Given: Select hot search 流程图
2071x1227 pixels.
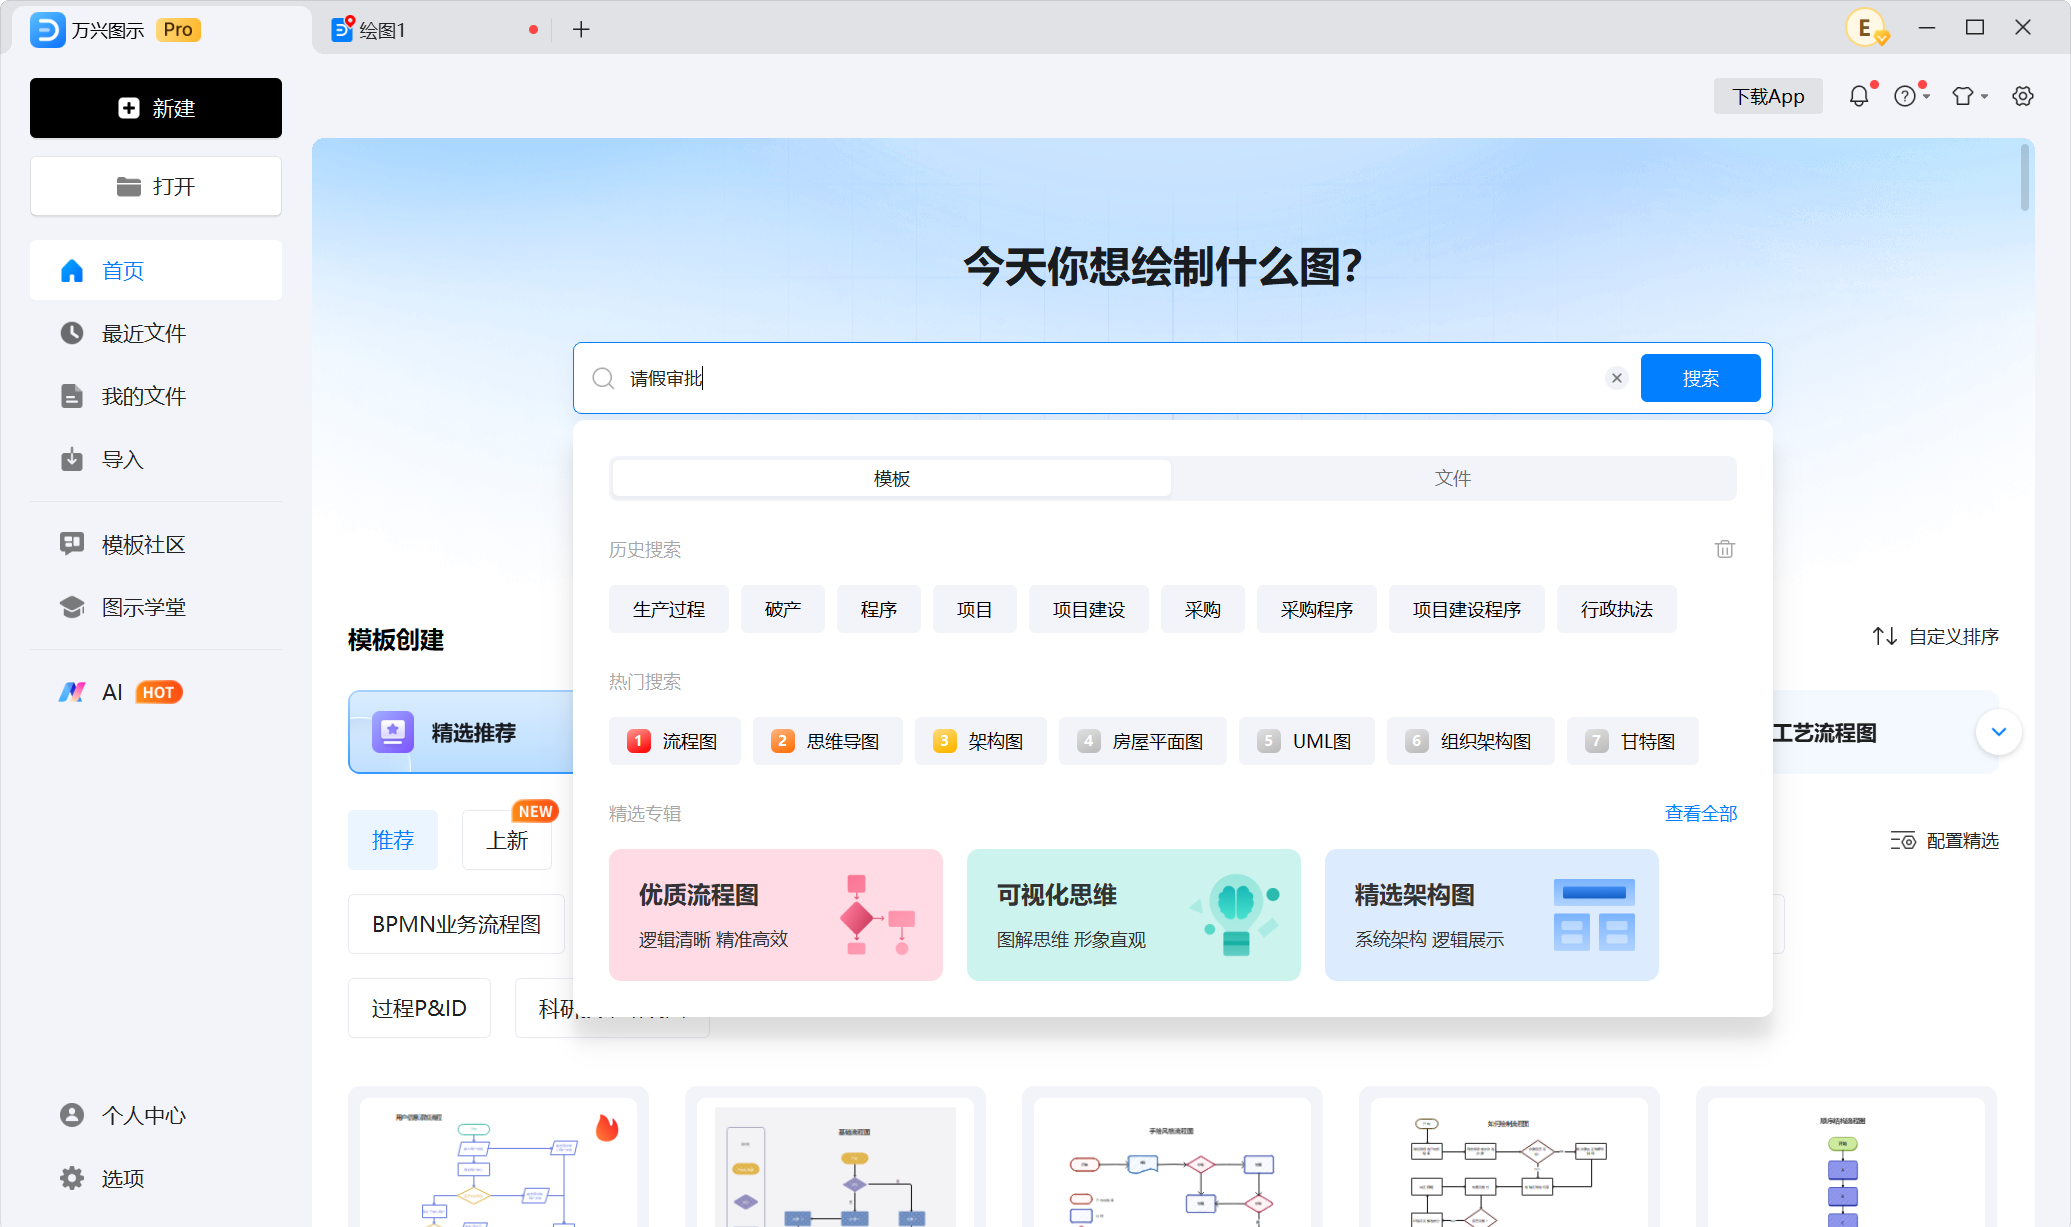Looking at the screenshot, I should pos(675,741).
